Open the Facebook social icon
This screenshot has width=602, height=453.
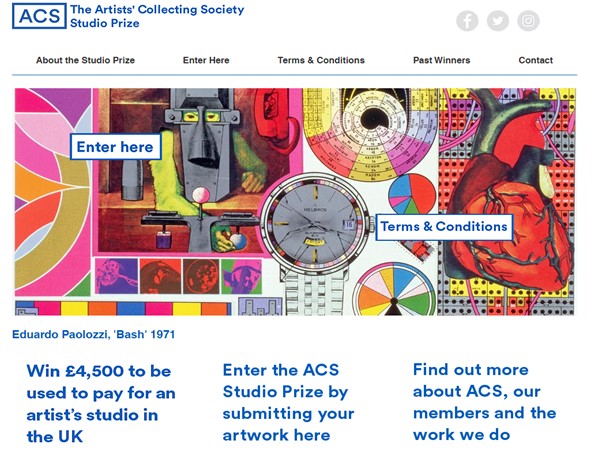point(467,20)
